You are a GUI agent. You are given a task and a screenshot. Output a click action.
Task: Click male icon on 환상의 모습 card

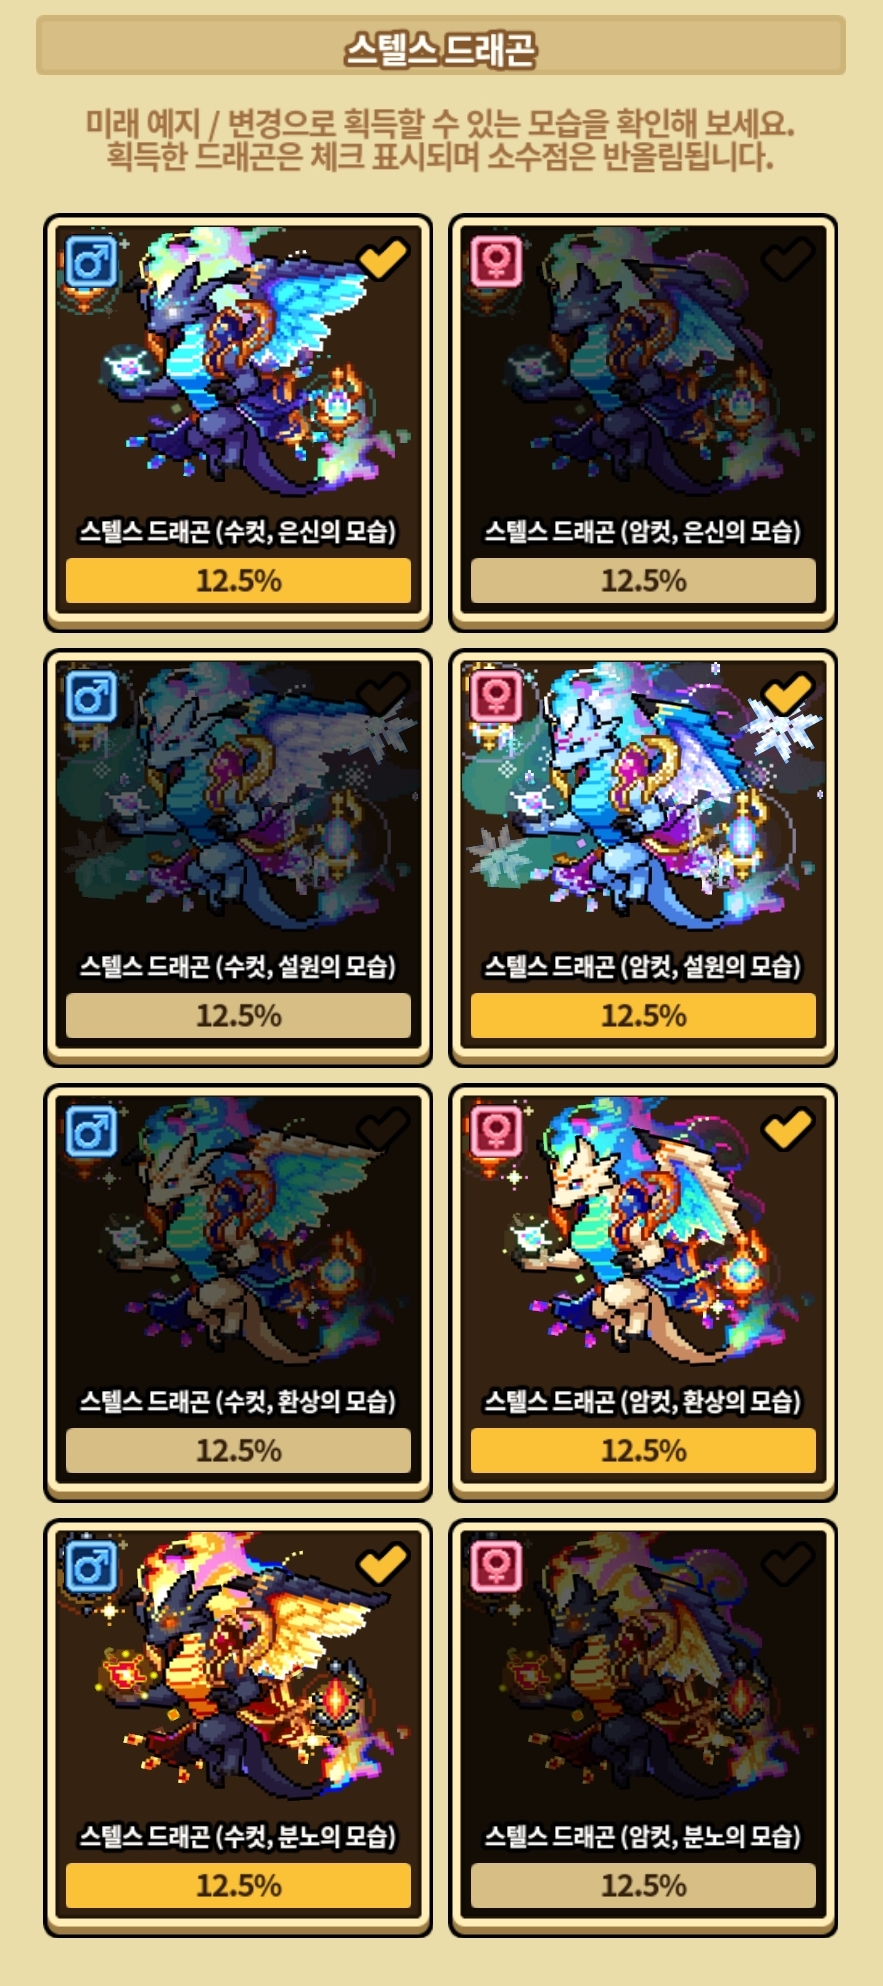tap(92, 1132)
